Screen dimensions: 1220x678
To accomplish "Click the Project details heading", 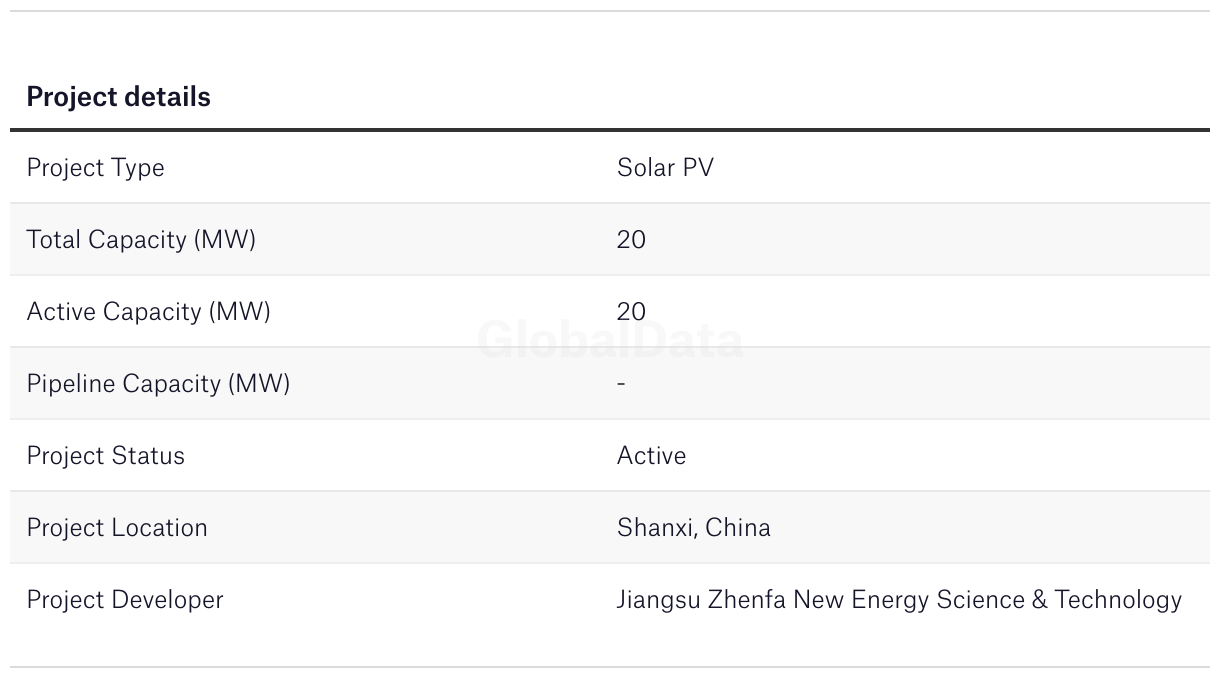I will click(x=118, y=97).
